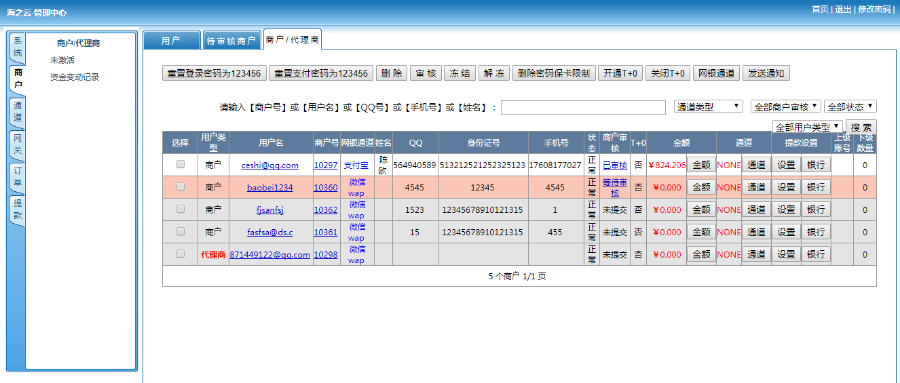Click 金额 button in 871449122@qq.com row
This screenshot has width=900, height=383.
[701, 254]
